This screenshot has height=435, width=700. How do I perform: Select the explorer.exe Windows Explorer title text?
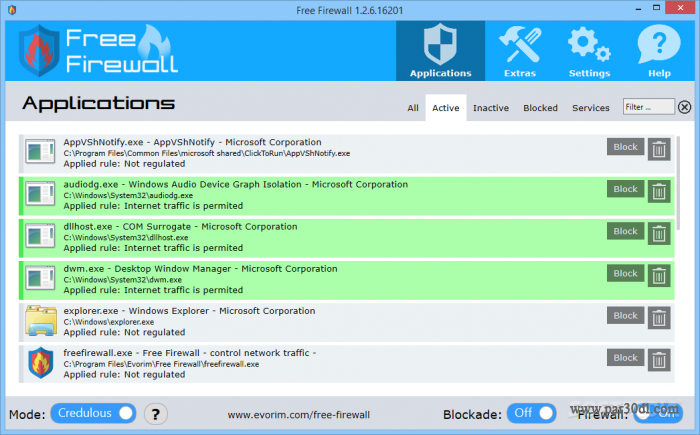pos(189,311)
